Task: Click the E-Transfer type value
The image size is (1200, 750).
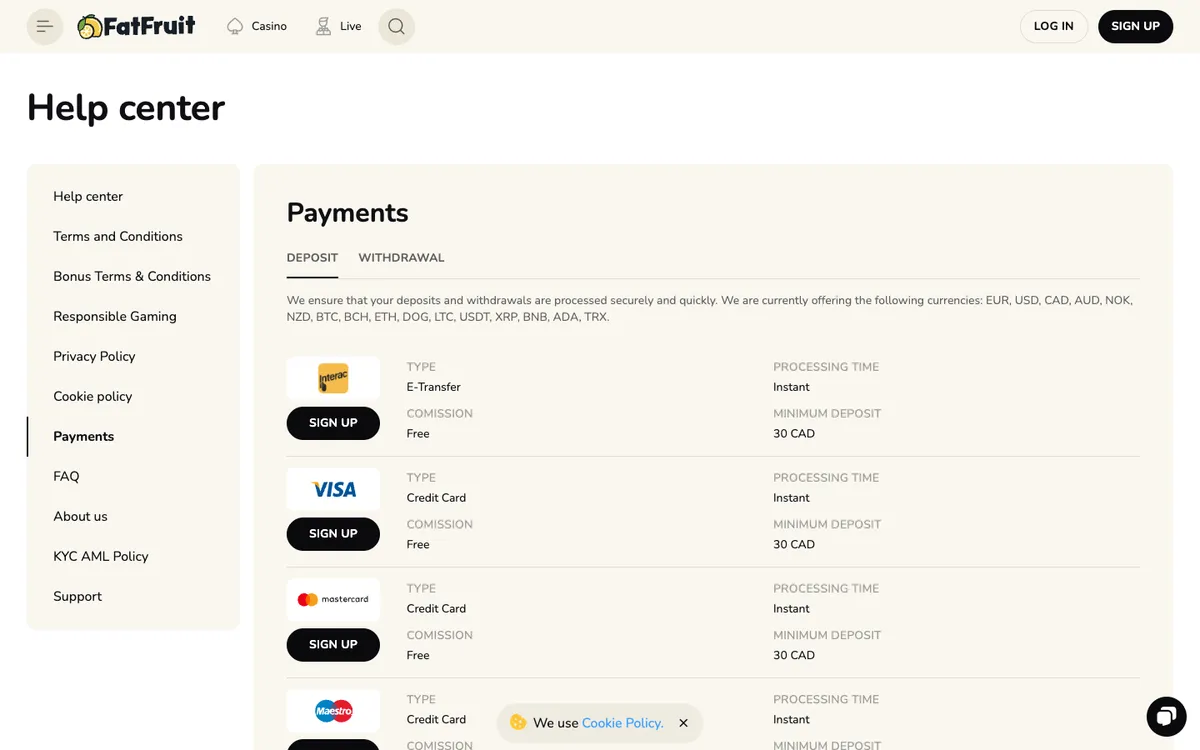Action: [x=434, y=387]
